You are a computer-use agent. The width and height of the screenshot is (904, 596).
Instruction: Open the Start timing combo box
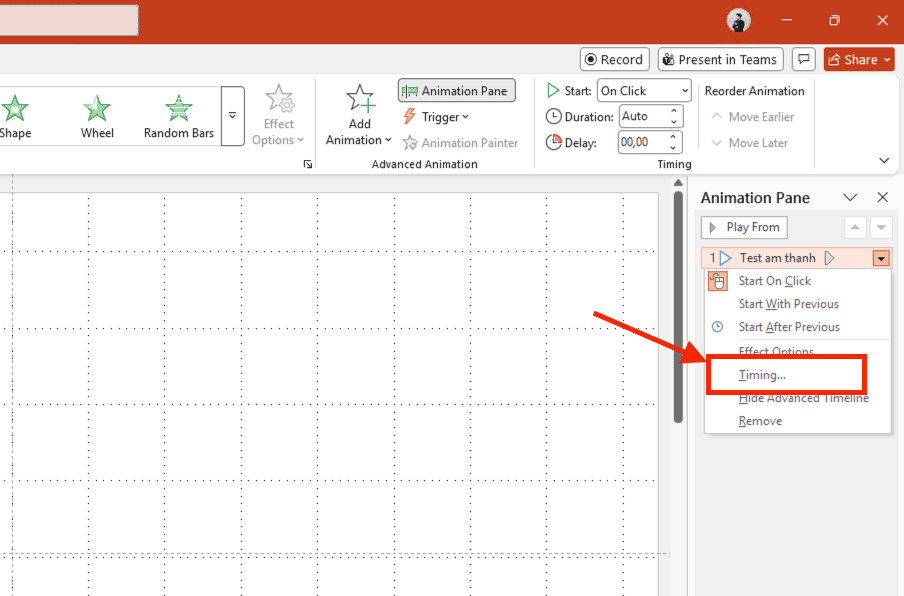tap(644, 90)
